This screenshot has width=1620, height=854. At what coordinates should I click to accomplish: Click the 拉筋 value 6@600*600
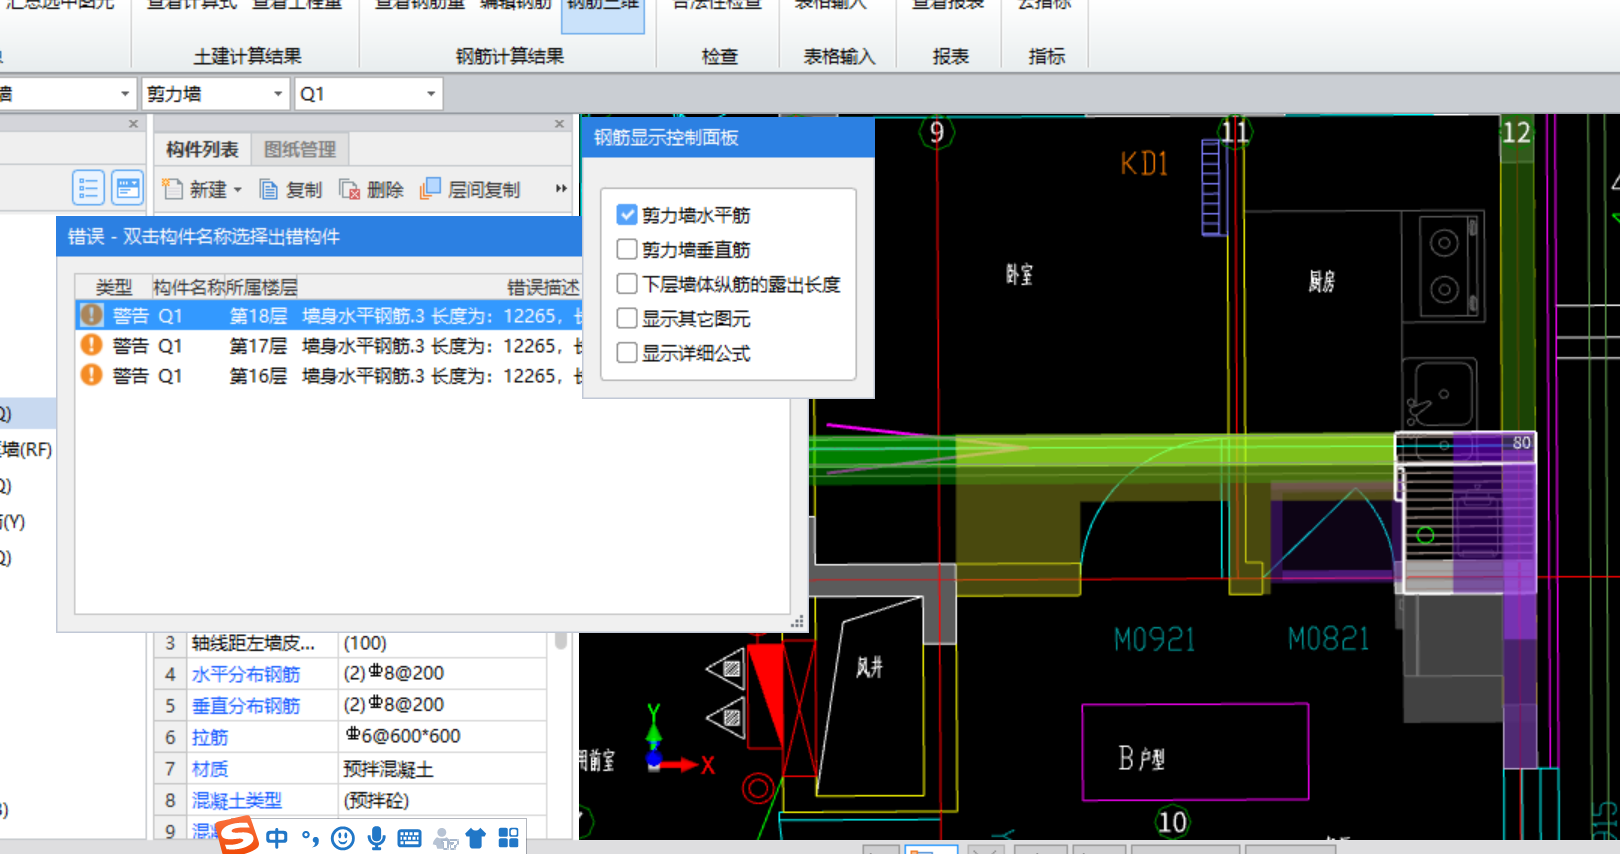pos(403,736)
